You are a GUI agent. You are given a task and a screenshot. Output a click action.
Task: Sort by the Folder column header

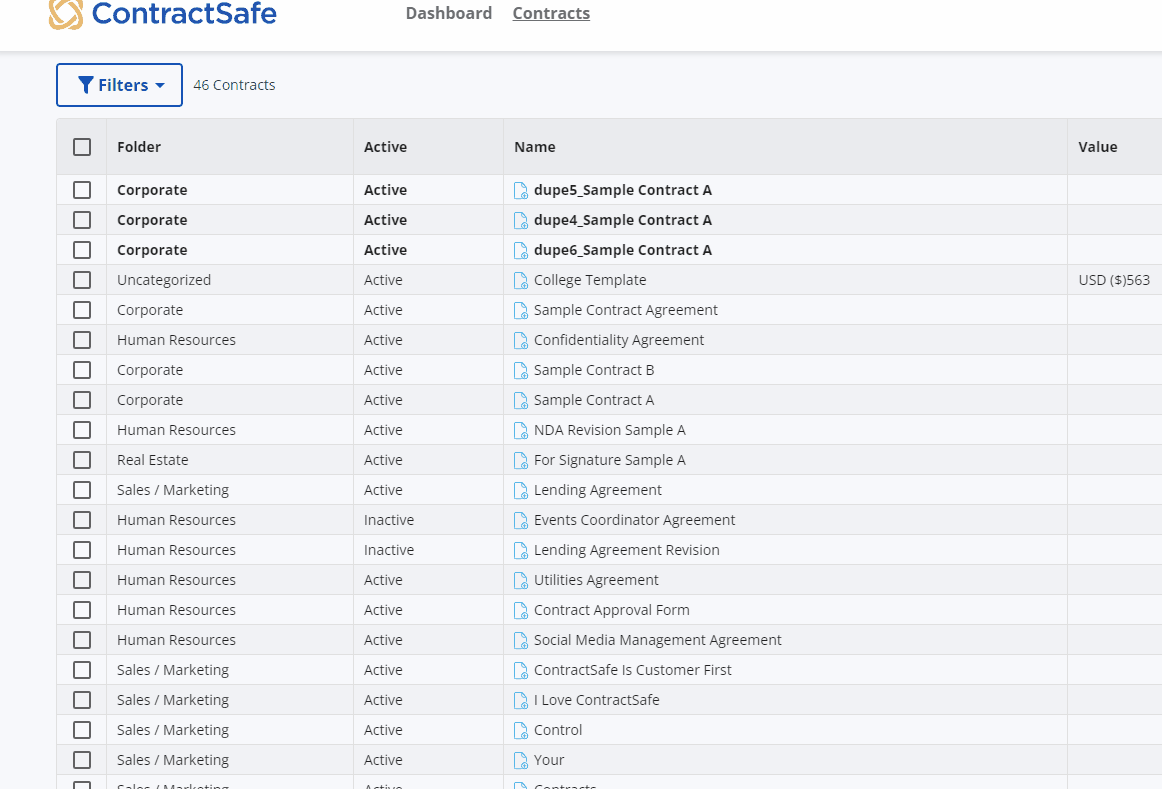coord(139,147)
